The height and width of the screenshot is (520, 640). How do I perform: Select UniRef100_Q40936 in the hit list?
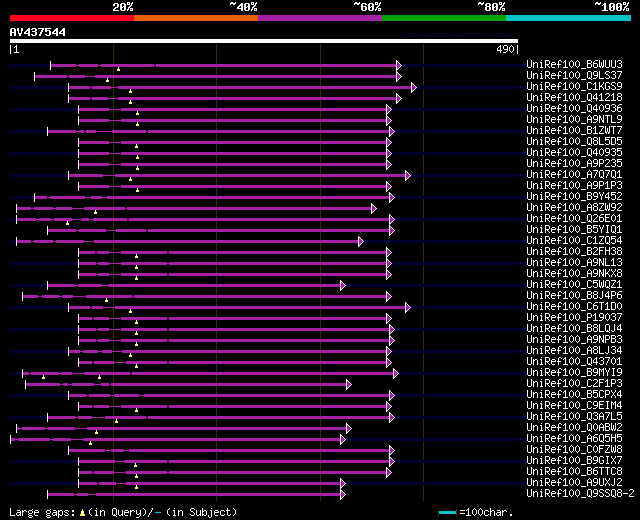pyautogui.click(x=574, y=109)
